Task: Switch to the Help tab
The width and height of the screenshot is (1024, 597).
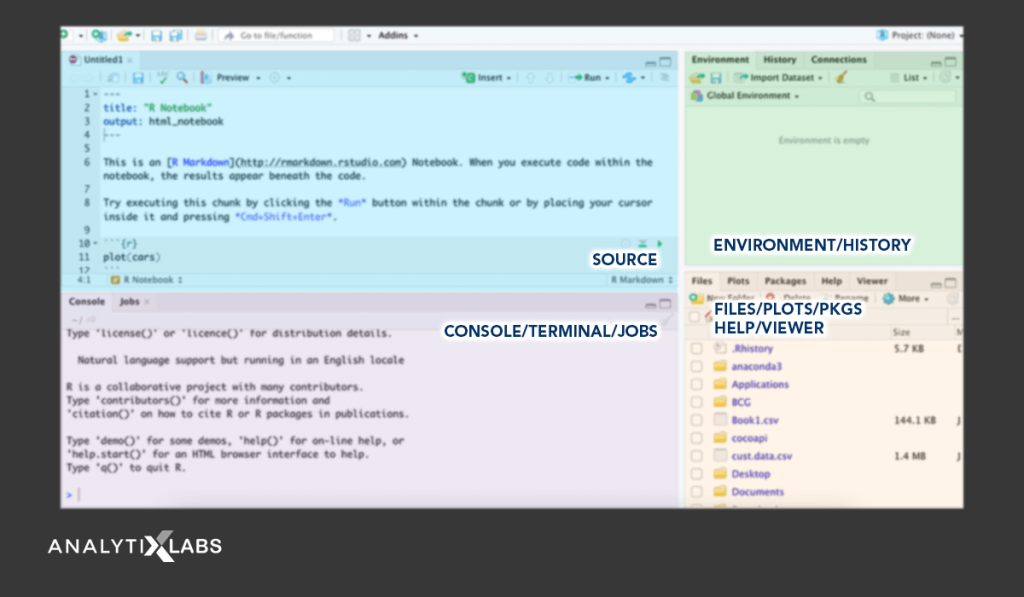Action: (x=831, y=281)
